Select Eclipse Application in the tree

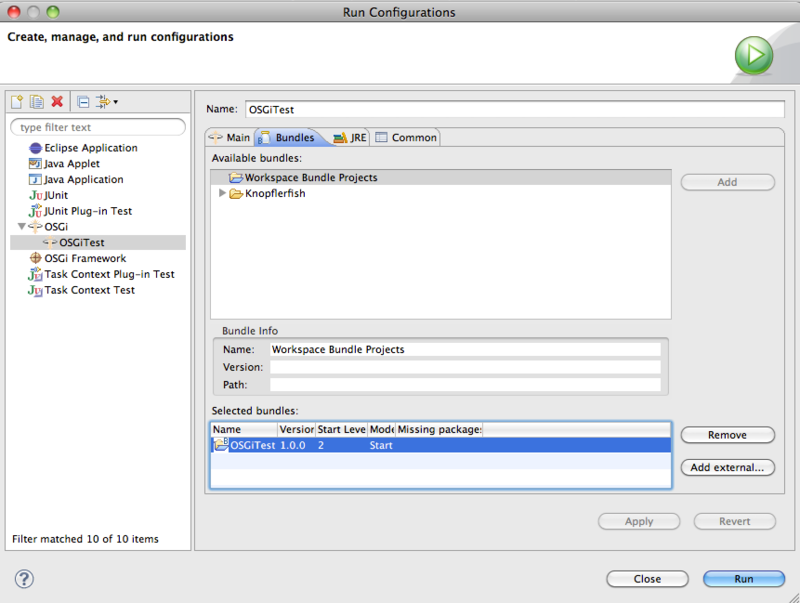point(91,148)
